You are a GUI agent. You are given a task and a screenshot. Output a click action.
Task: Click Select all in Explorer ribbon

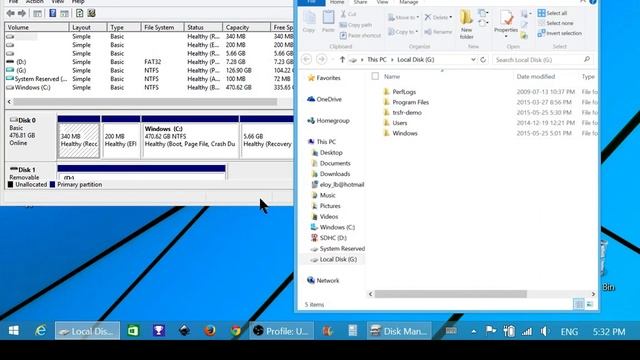[x=552, y=13]
